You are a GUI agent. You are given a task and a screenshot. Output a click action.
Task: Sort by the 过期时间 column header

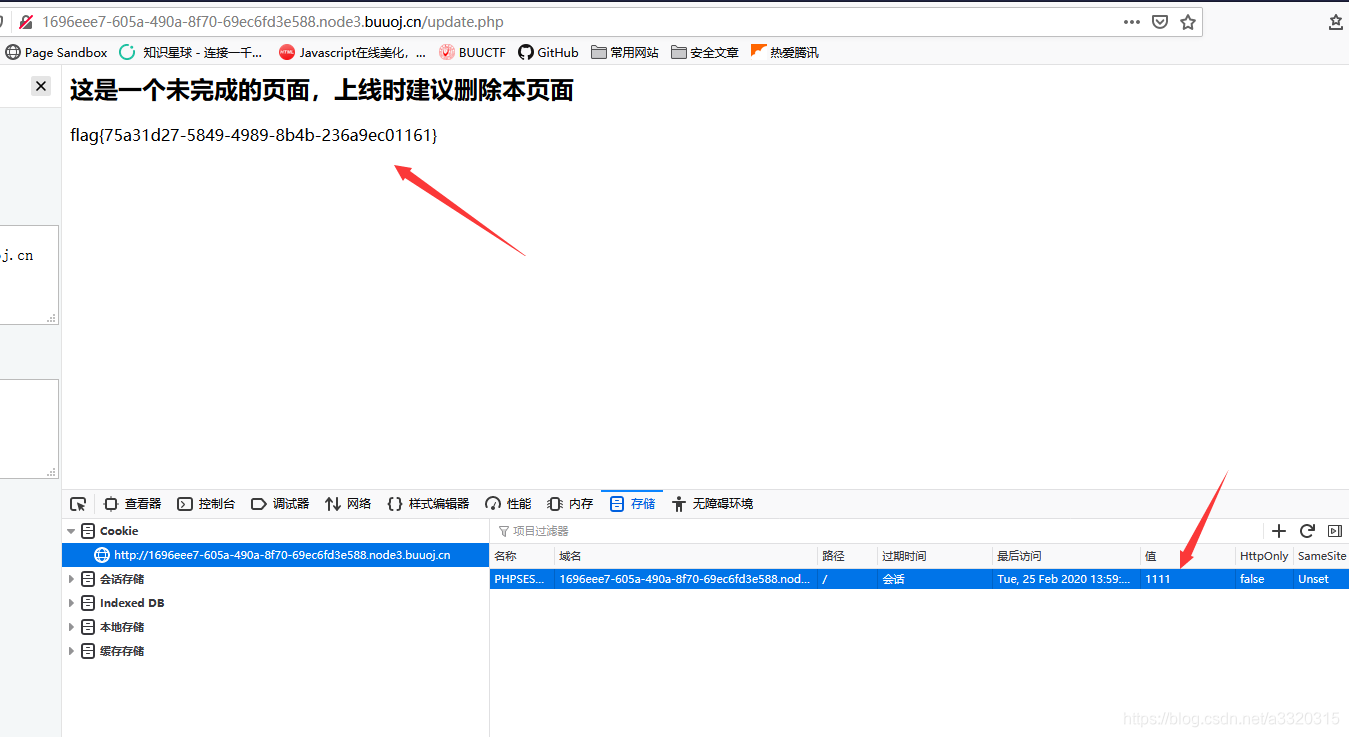[934, 556]
